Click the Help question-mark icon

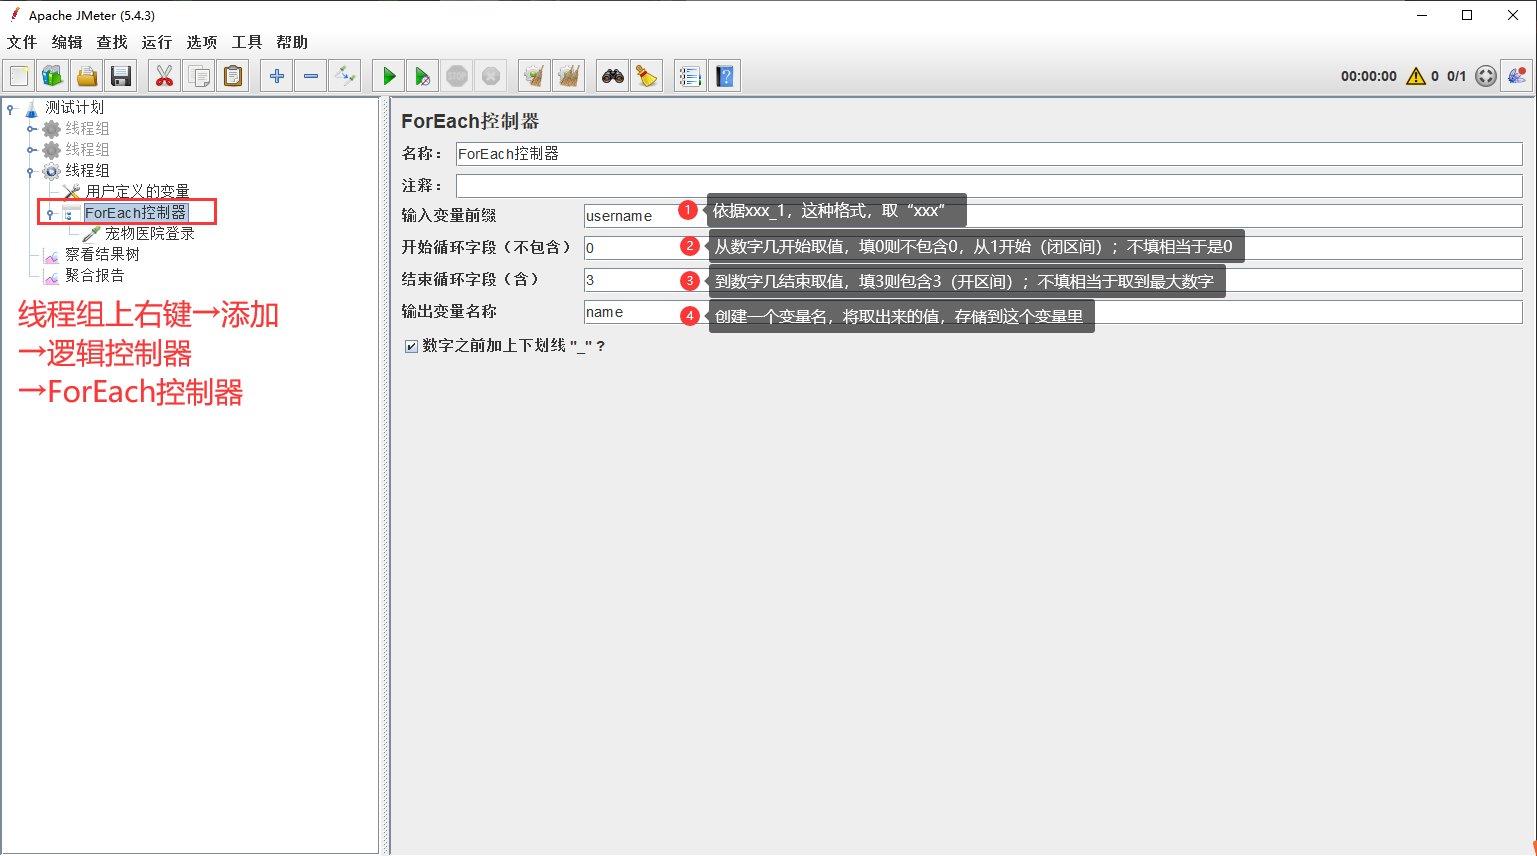[725, 76]
